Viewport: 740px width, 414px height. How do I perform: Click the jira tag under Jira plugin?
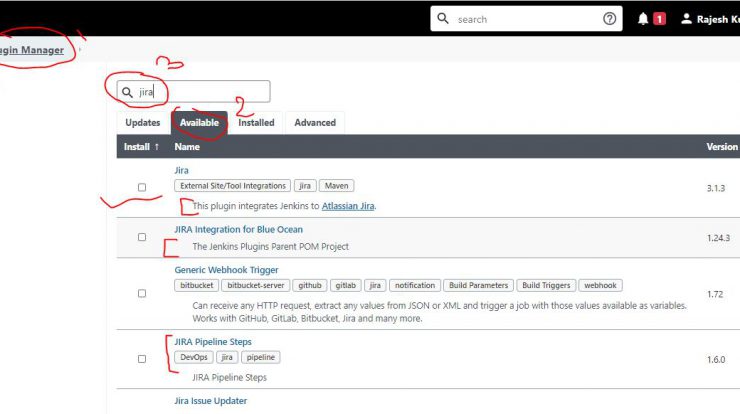[x=305, y=186]
